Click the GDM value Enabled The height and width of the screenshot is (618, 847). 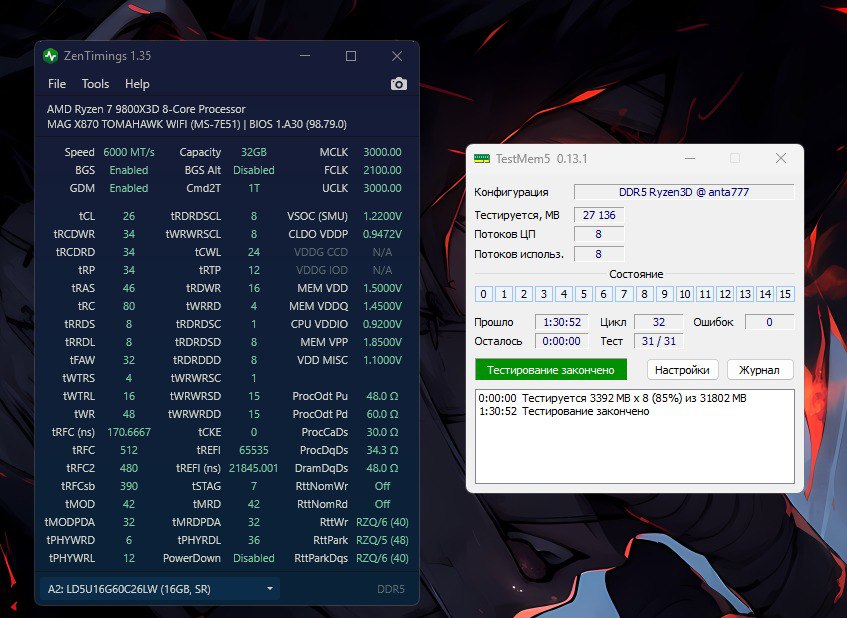[129, 188]
